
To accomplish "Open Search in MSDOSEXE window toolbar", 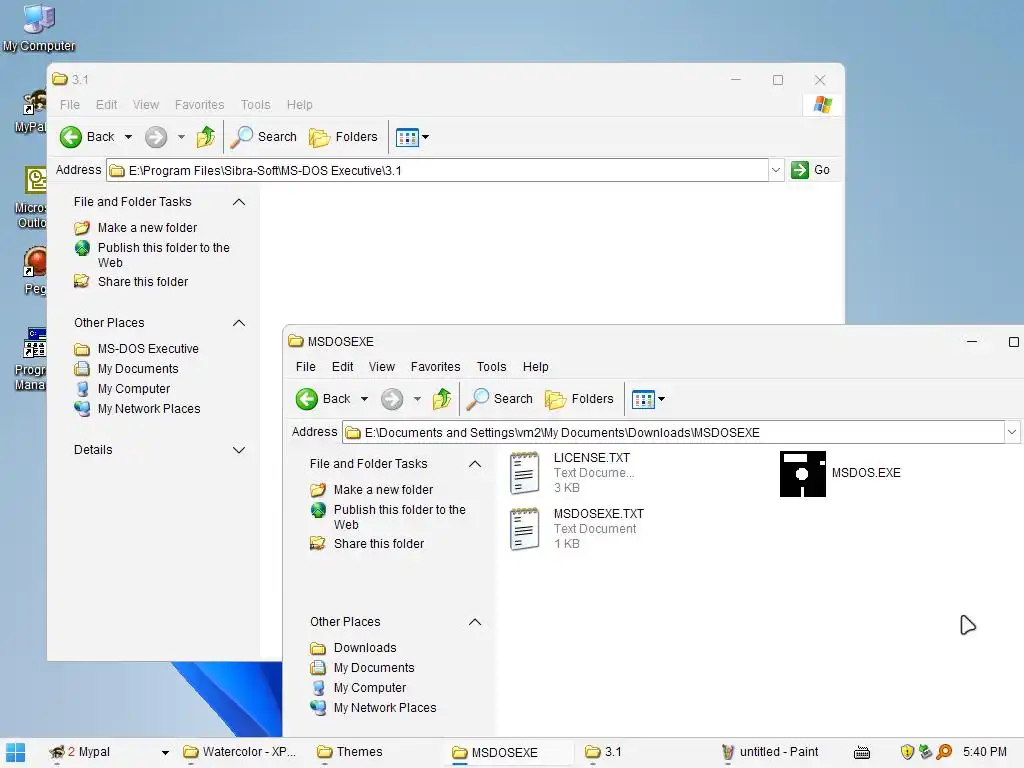I will pyautogui.click(x=500, y=399).
